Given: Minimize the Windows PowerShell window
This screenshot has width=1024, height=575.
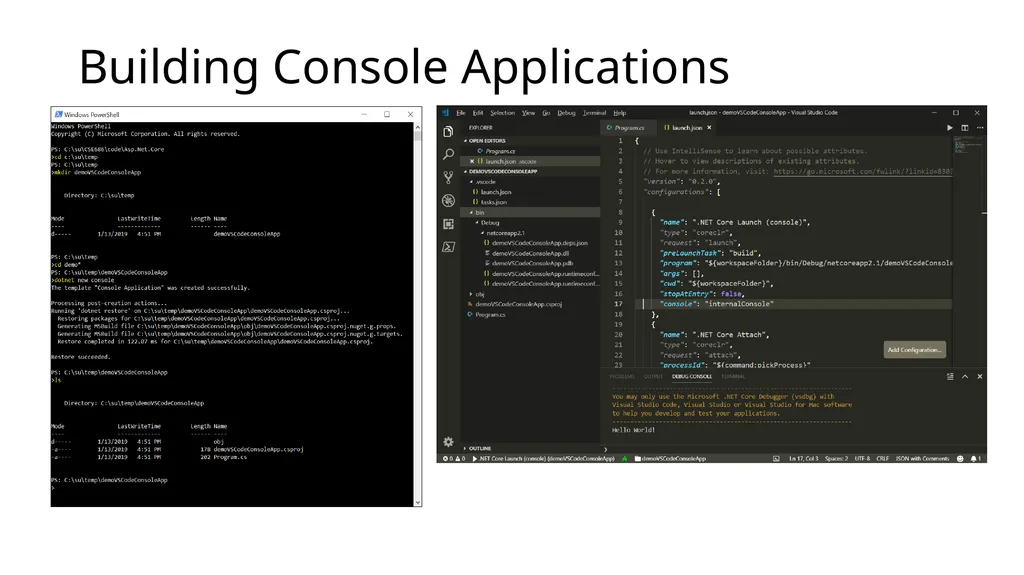Looking at the screenshot, I should coord(364,114).
